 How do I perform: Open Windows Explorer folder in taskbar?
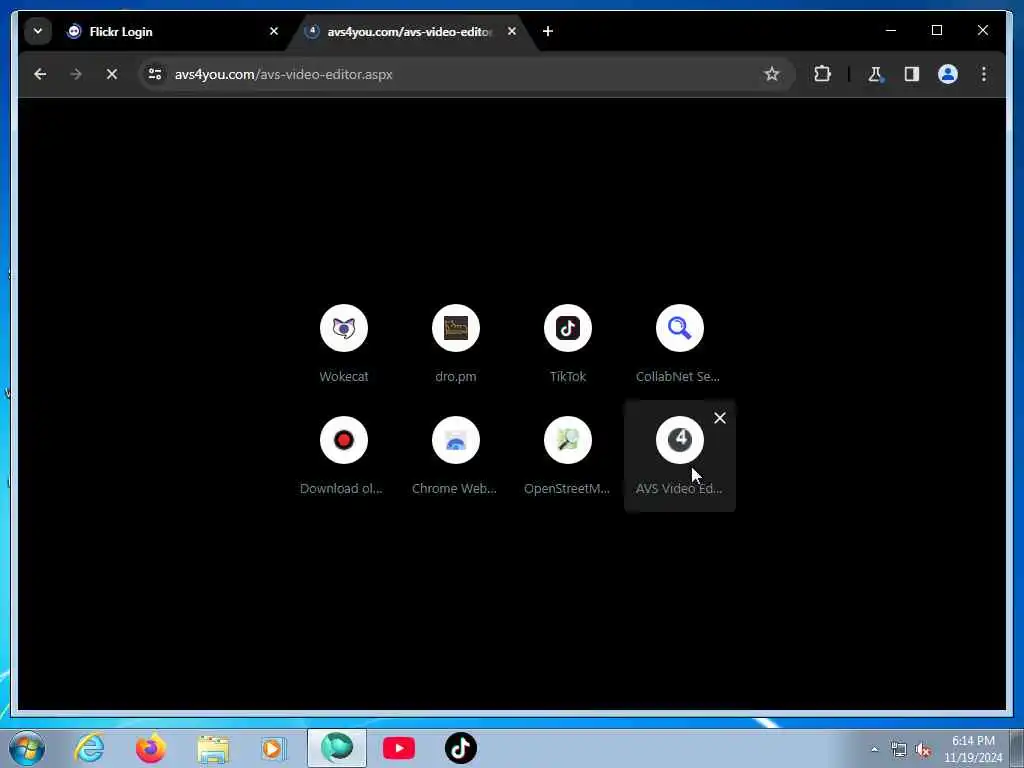tap(212, 748)
